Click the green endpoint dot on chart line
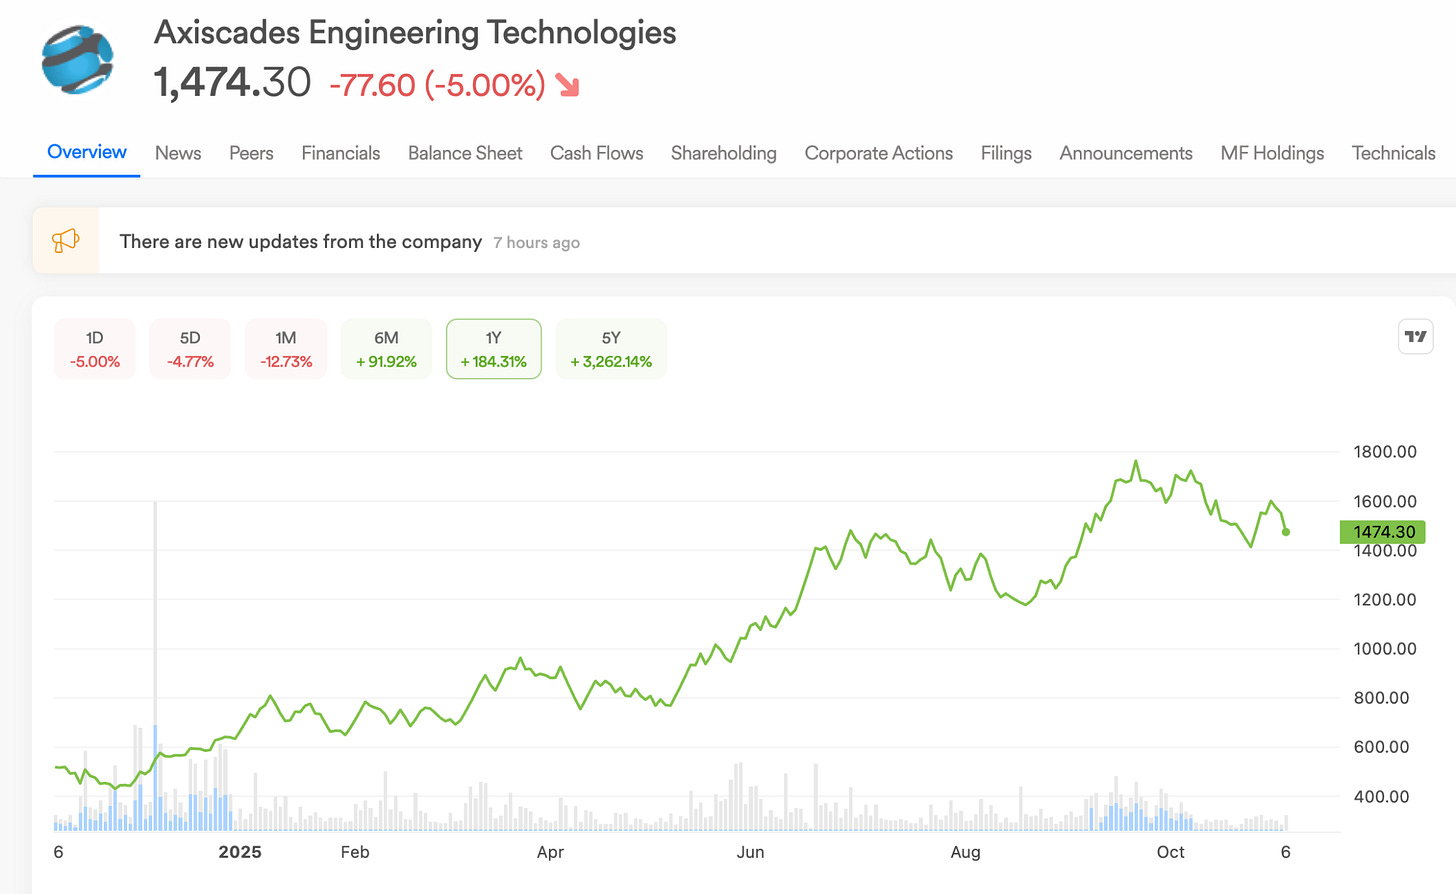The width and height of the screenshot is (1456, 894). [x=1286, y=532]
